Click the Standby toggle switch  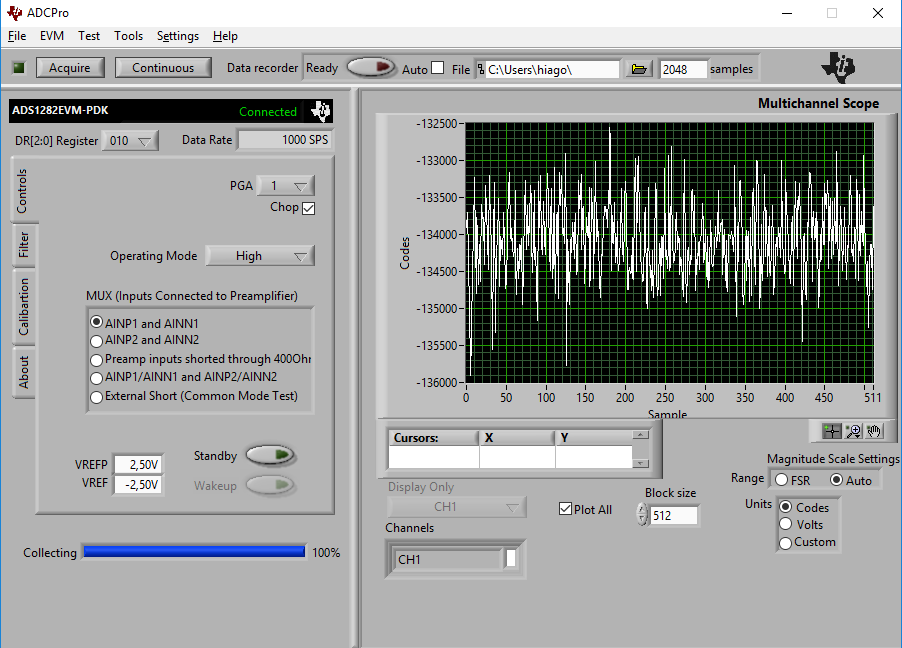(x=270, y=456)
